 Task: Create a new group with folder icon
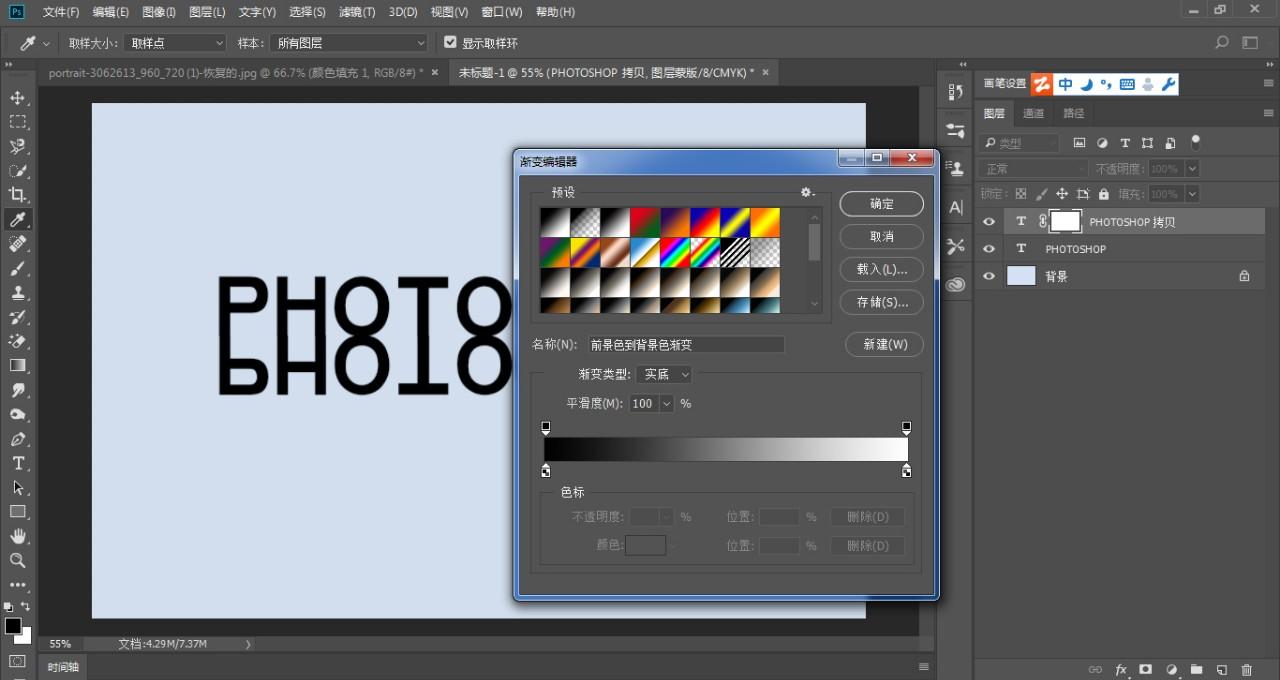1196,669
